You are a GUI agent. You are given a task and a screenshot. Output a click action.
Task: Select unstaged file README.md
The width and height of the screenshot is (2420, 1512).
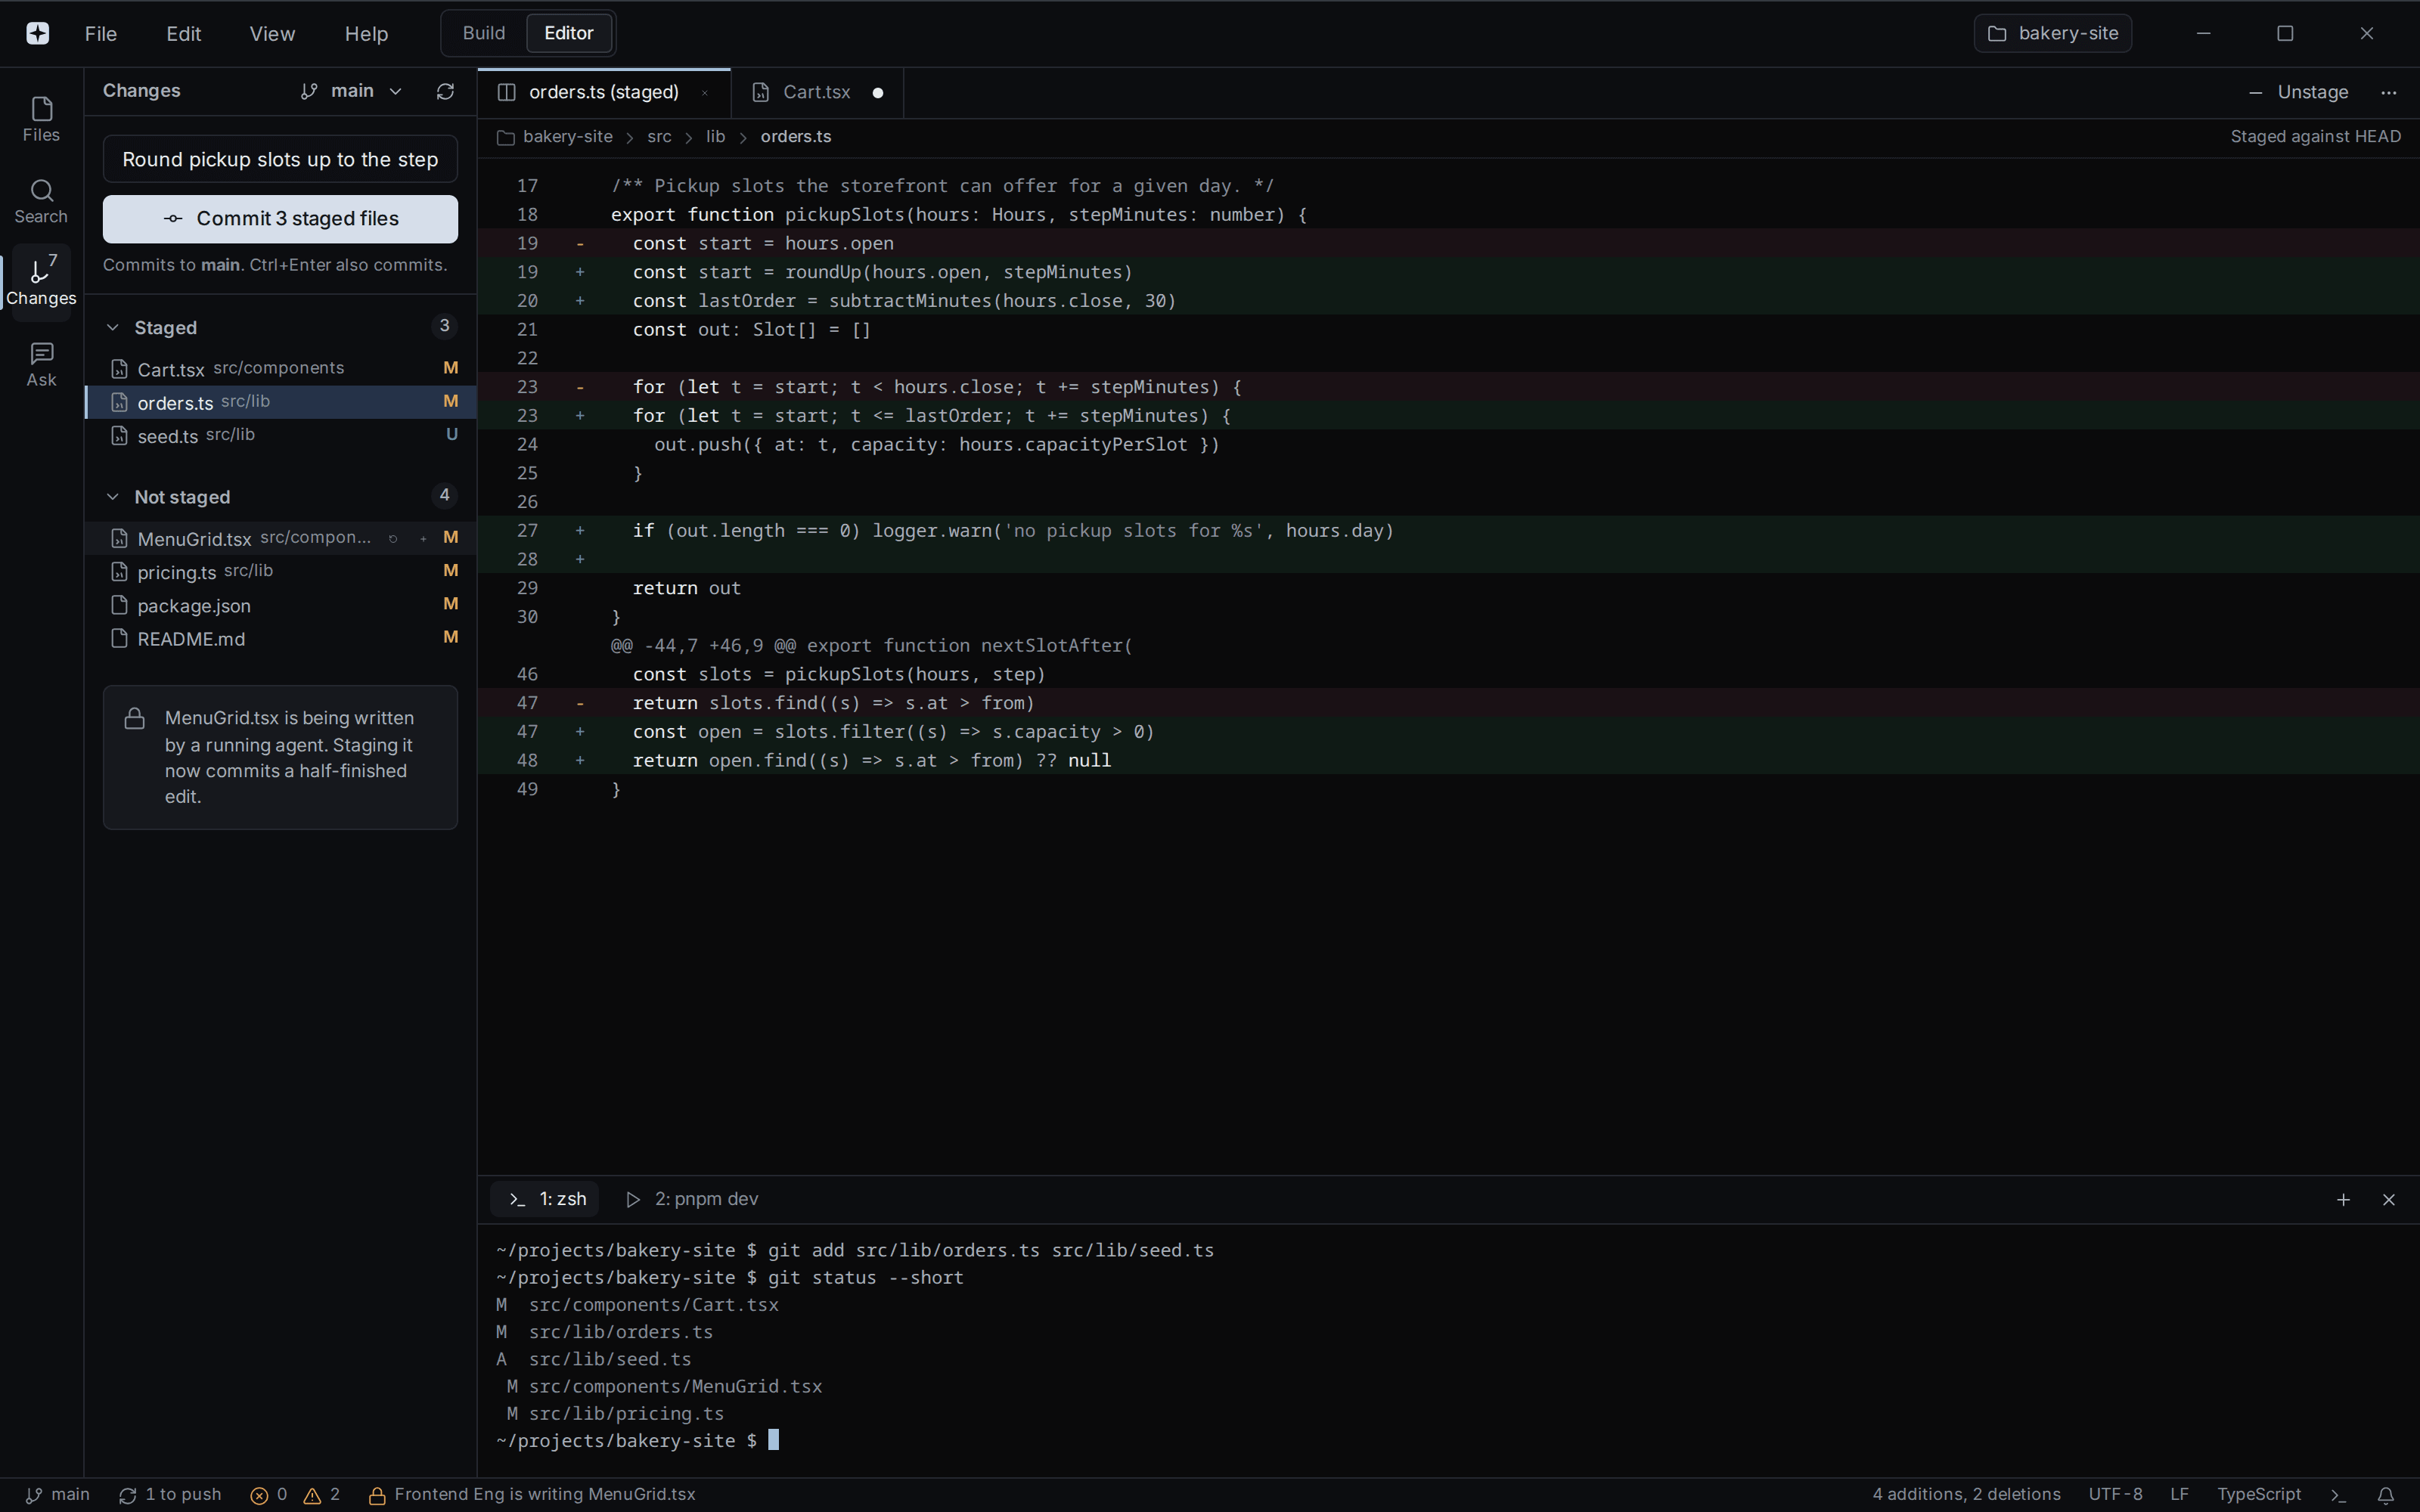pyautogui.click(x=281, y=638)
